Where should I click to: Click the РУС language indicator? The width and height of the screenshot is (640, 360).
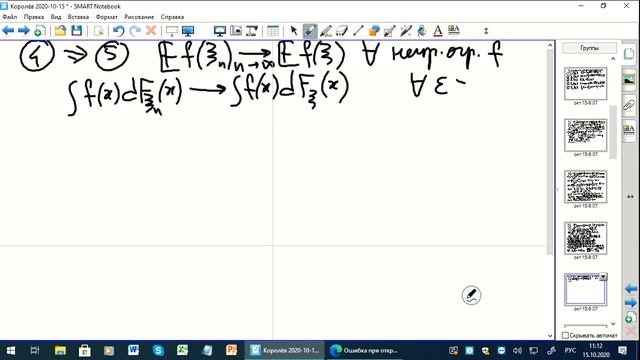(570, 350)
